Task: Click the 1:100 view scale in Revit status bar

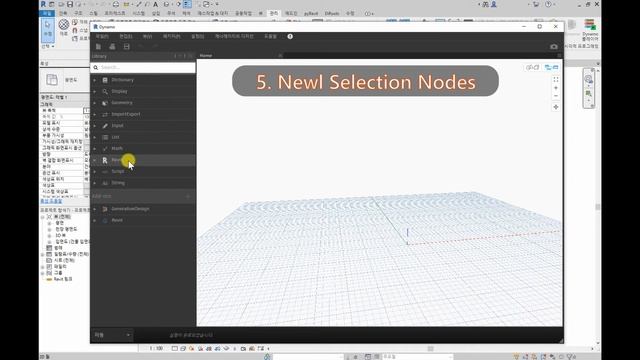Action: click(156, 349)
